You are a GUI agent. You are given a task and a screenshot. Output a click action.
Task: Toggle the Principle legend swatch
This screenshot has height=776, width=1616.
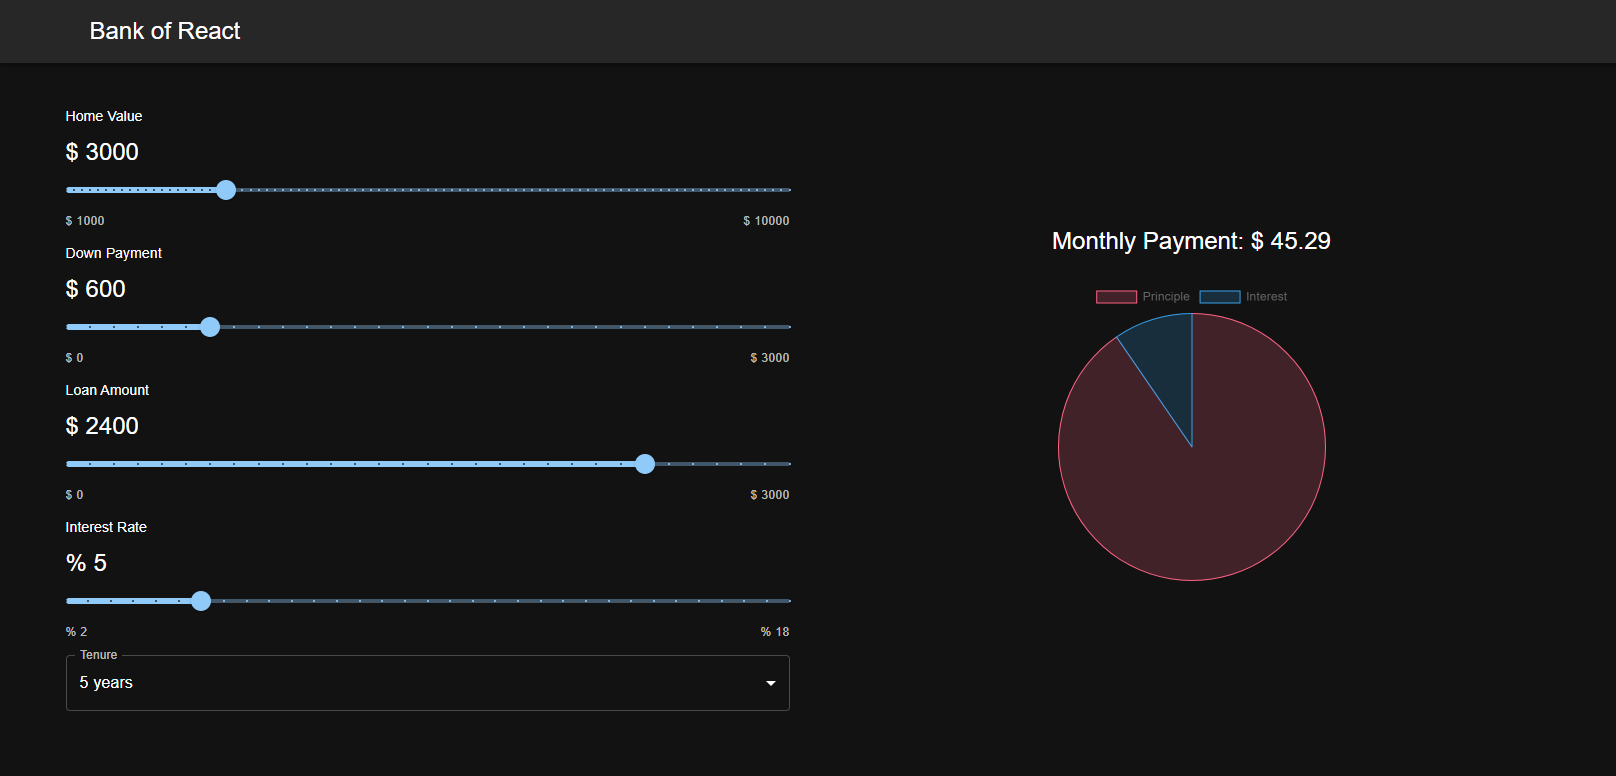coord(1116,297)
